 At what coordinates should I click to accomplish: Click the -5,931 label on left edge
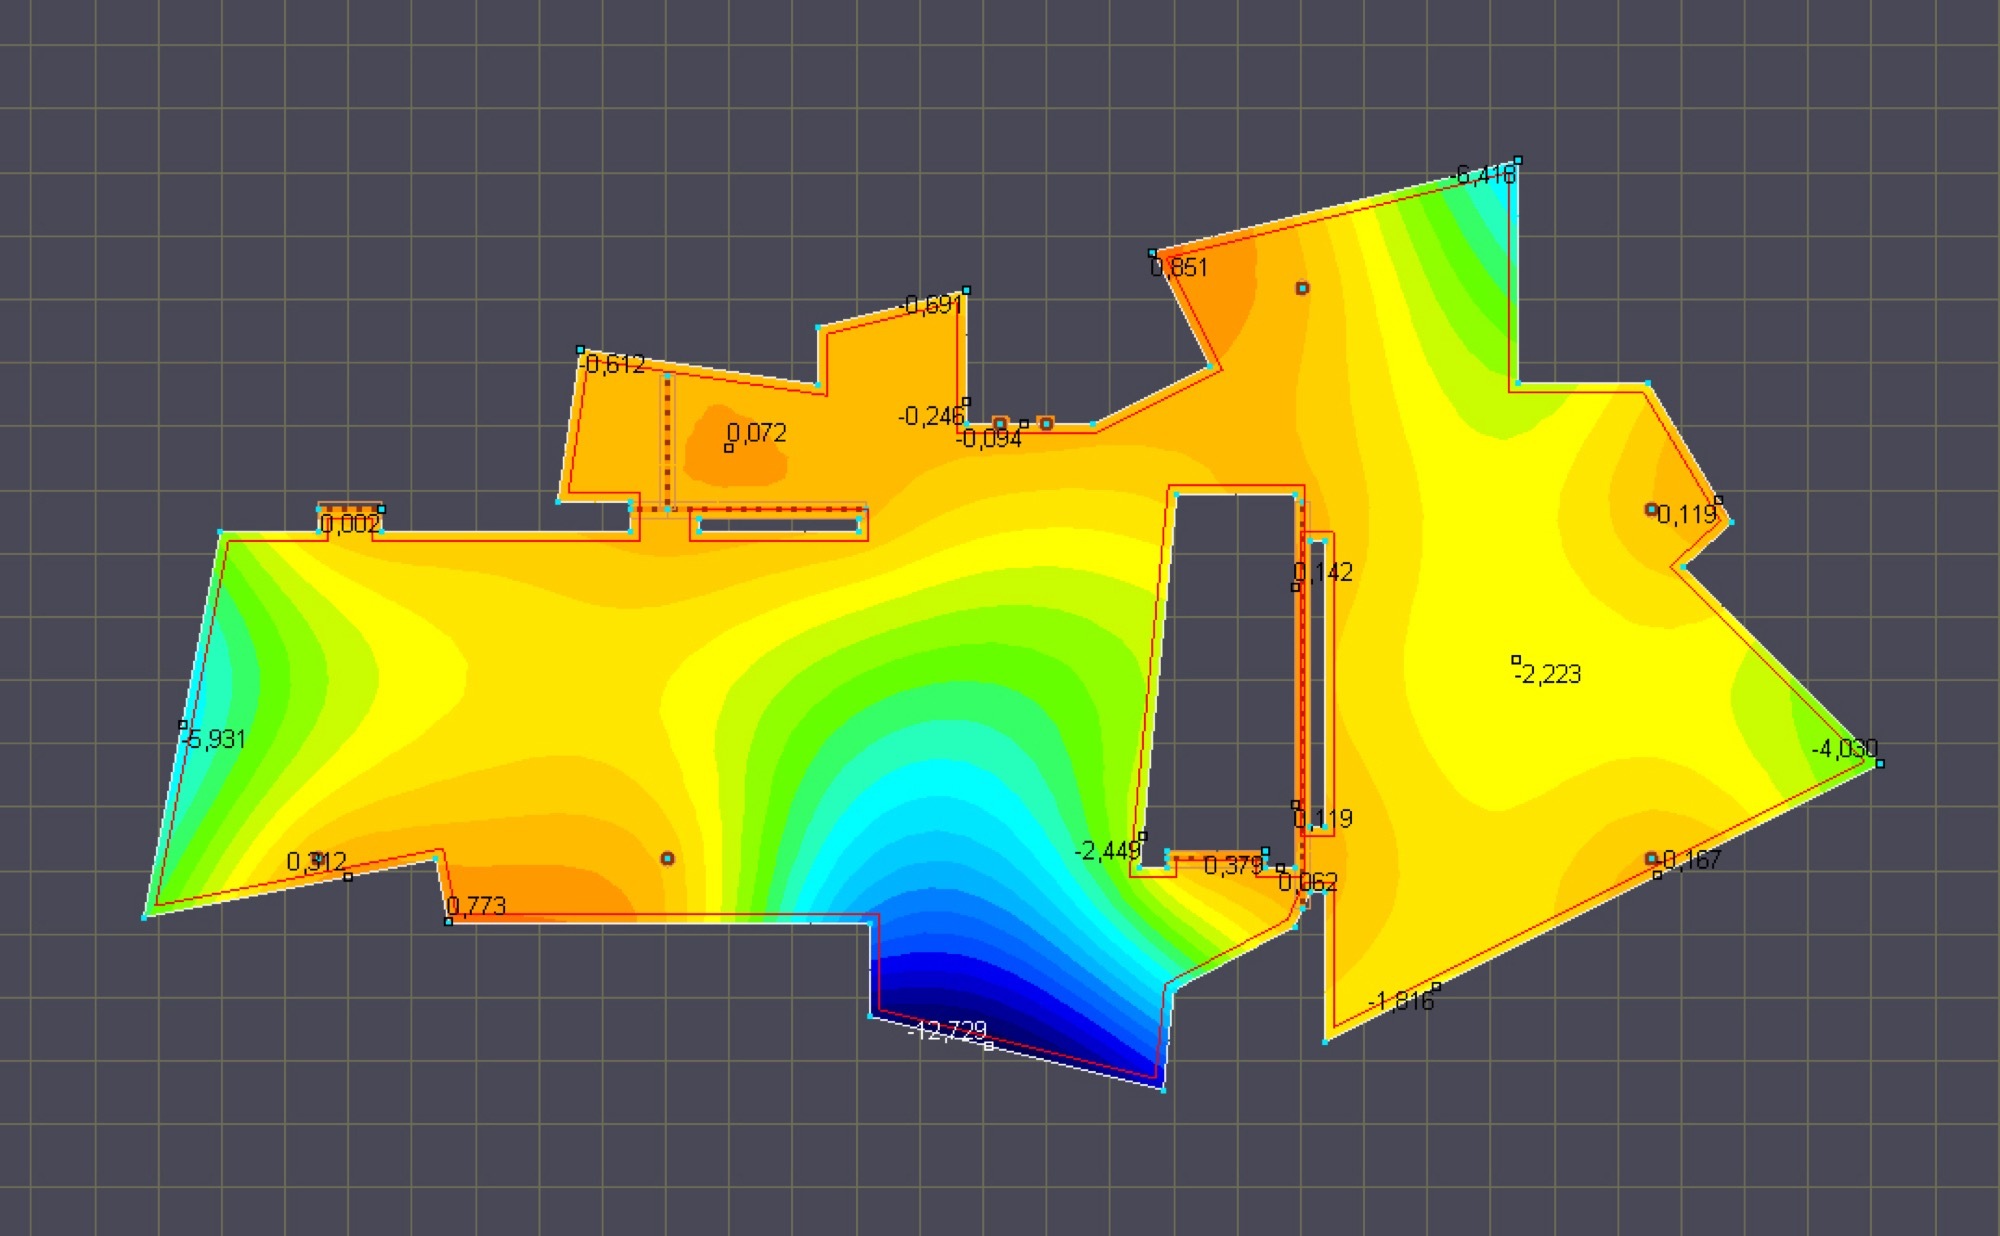pyautogui.click(x=215, y=739)
